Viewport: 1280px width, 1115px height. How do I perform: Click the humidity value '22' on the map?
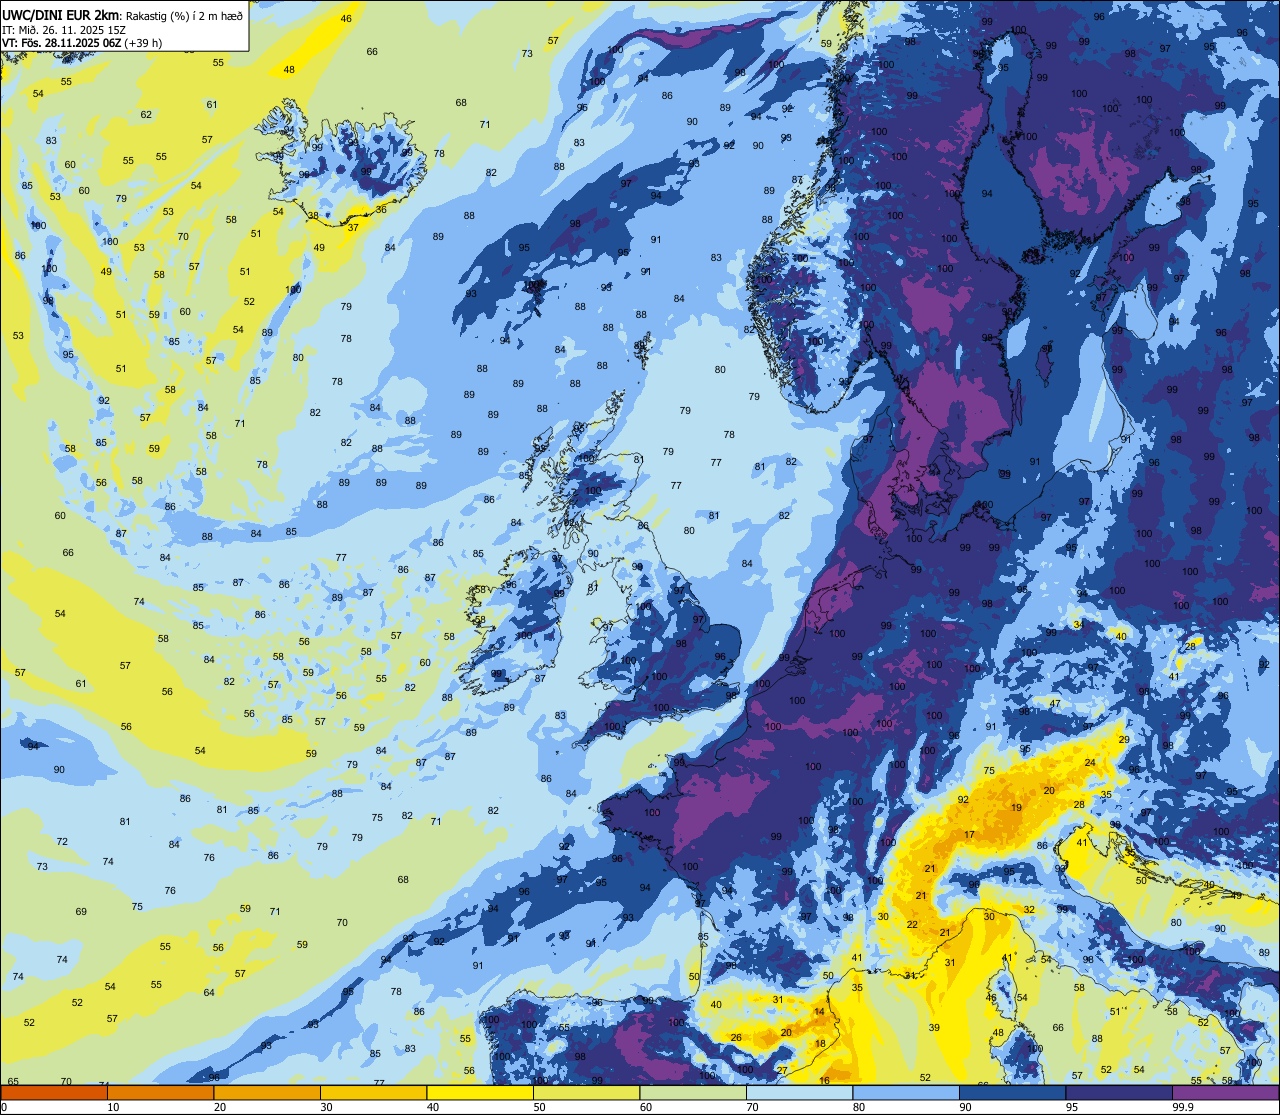[912, 925]
